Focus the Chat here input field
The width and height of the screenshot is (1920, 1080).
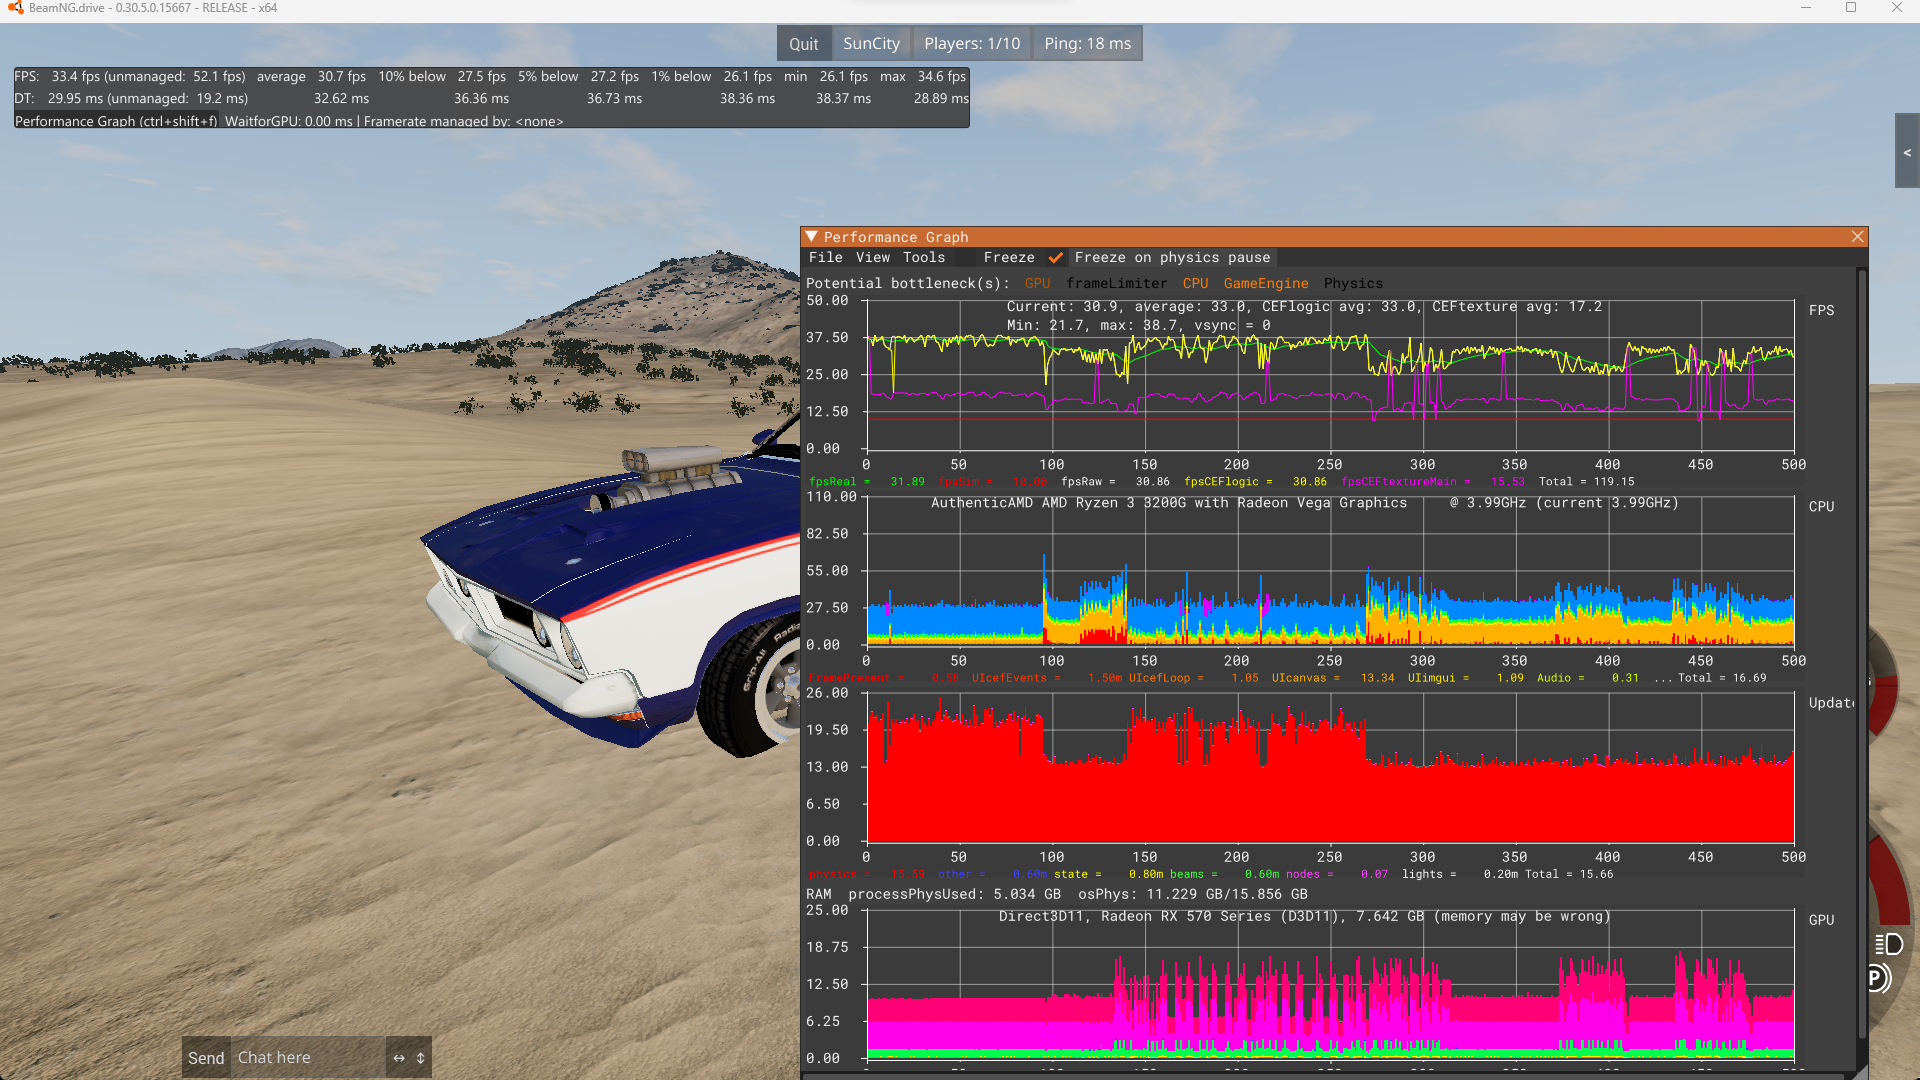coord(308,1058)
